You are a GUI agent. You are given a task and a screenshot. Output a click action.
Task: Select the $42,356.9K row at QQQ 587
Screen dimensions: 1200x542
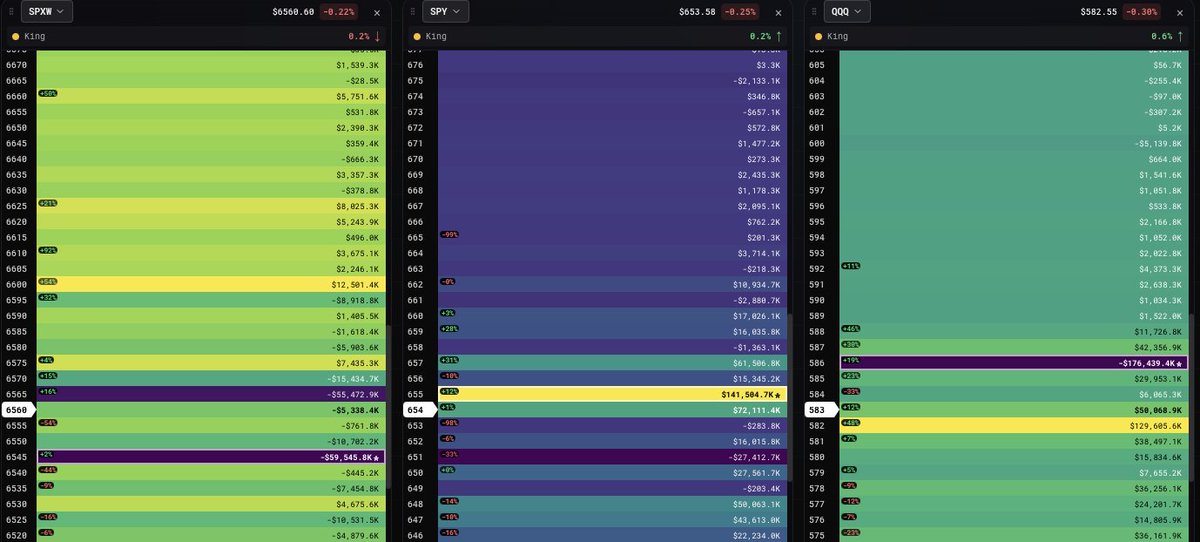[x=1014, y=347]
